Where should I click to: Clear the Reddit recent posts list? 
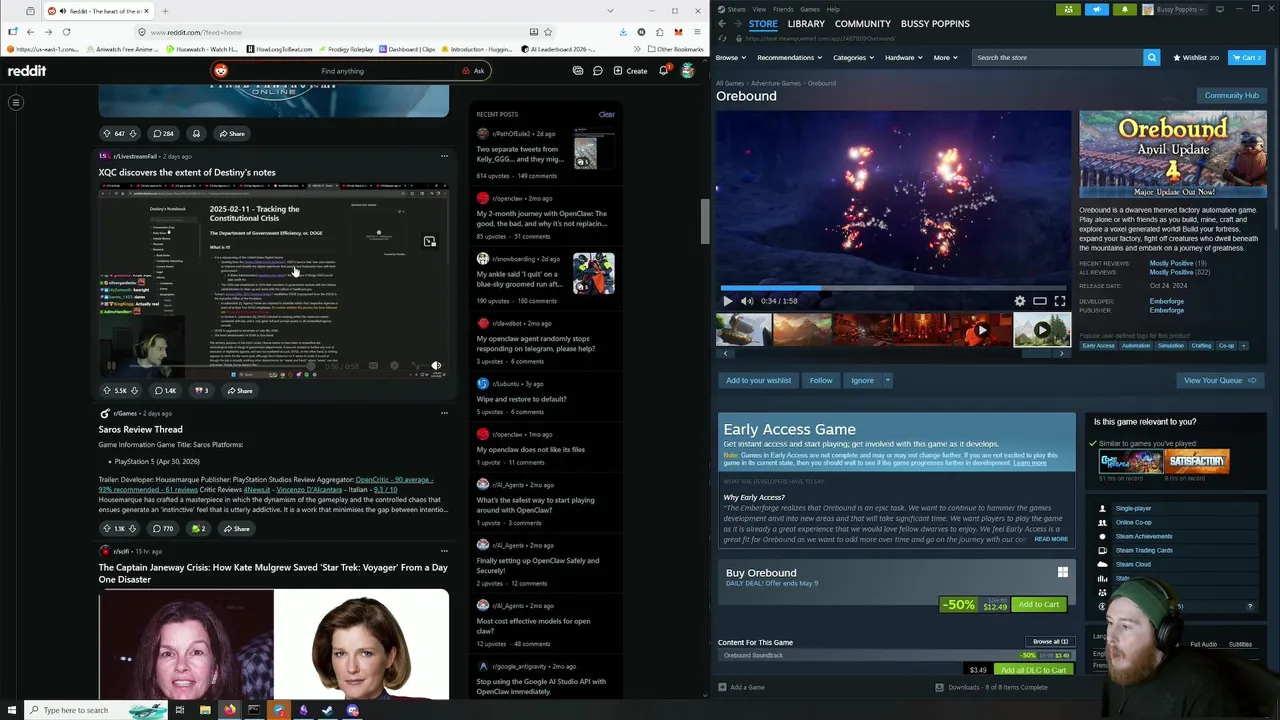pos(606,114)
